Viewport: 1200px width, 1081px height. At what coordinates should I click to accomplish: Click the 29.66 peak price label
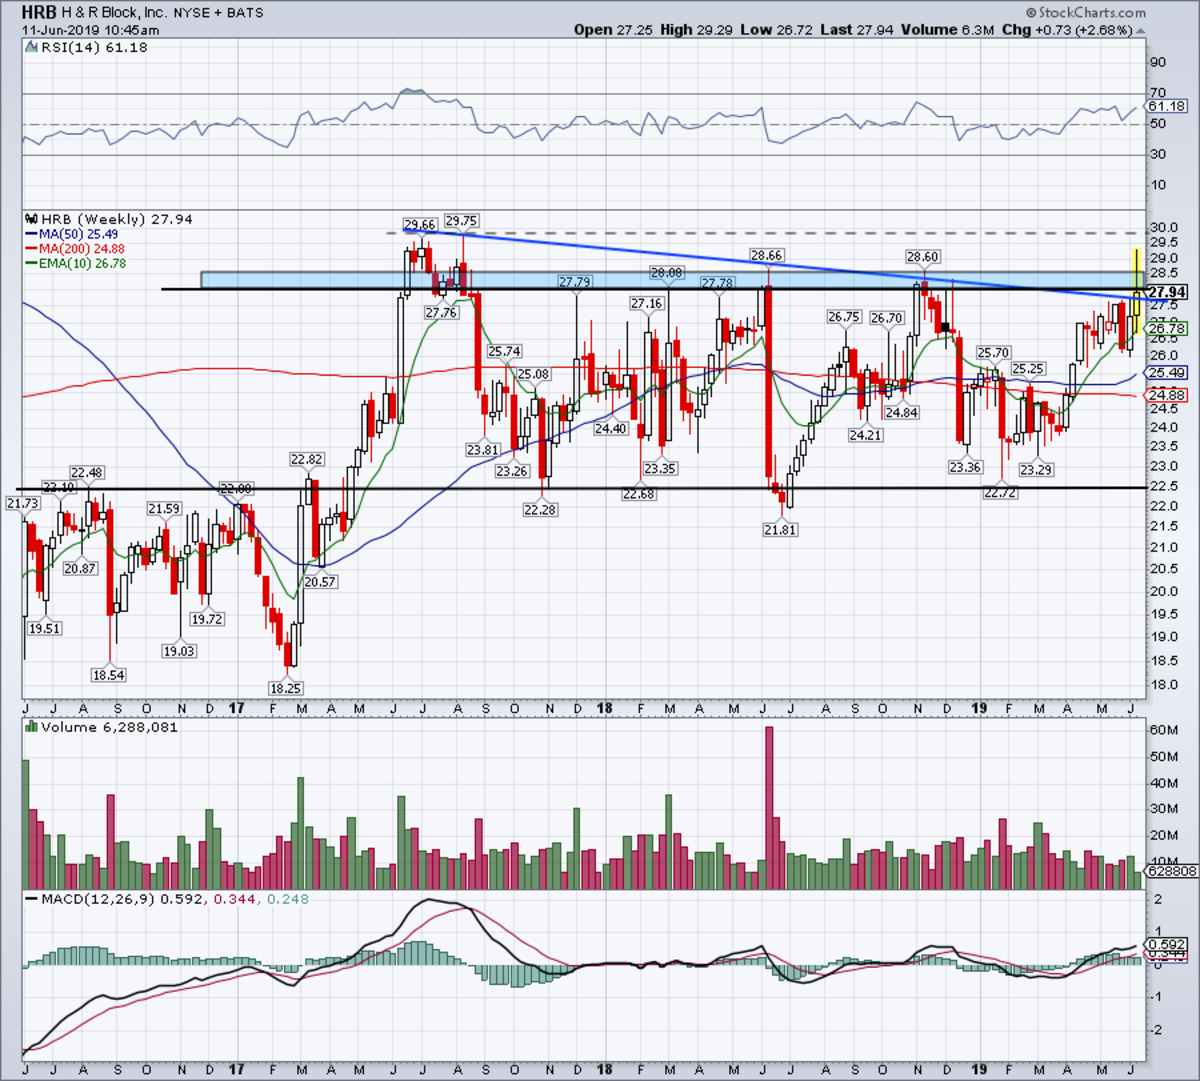[x=419, y=225]
